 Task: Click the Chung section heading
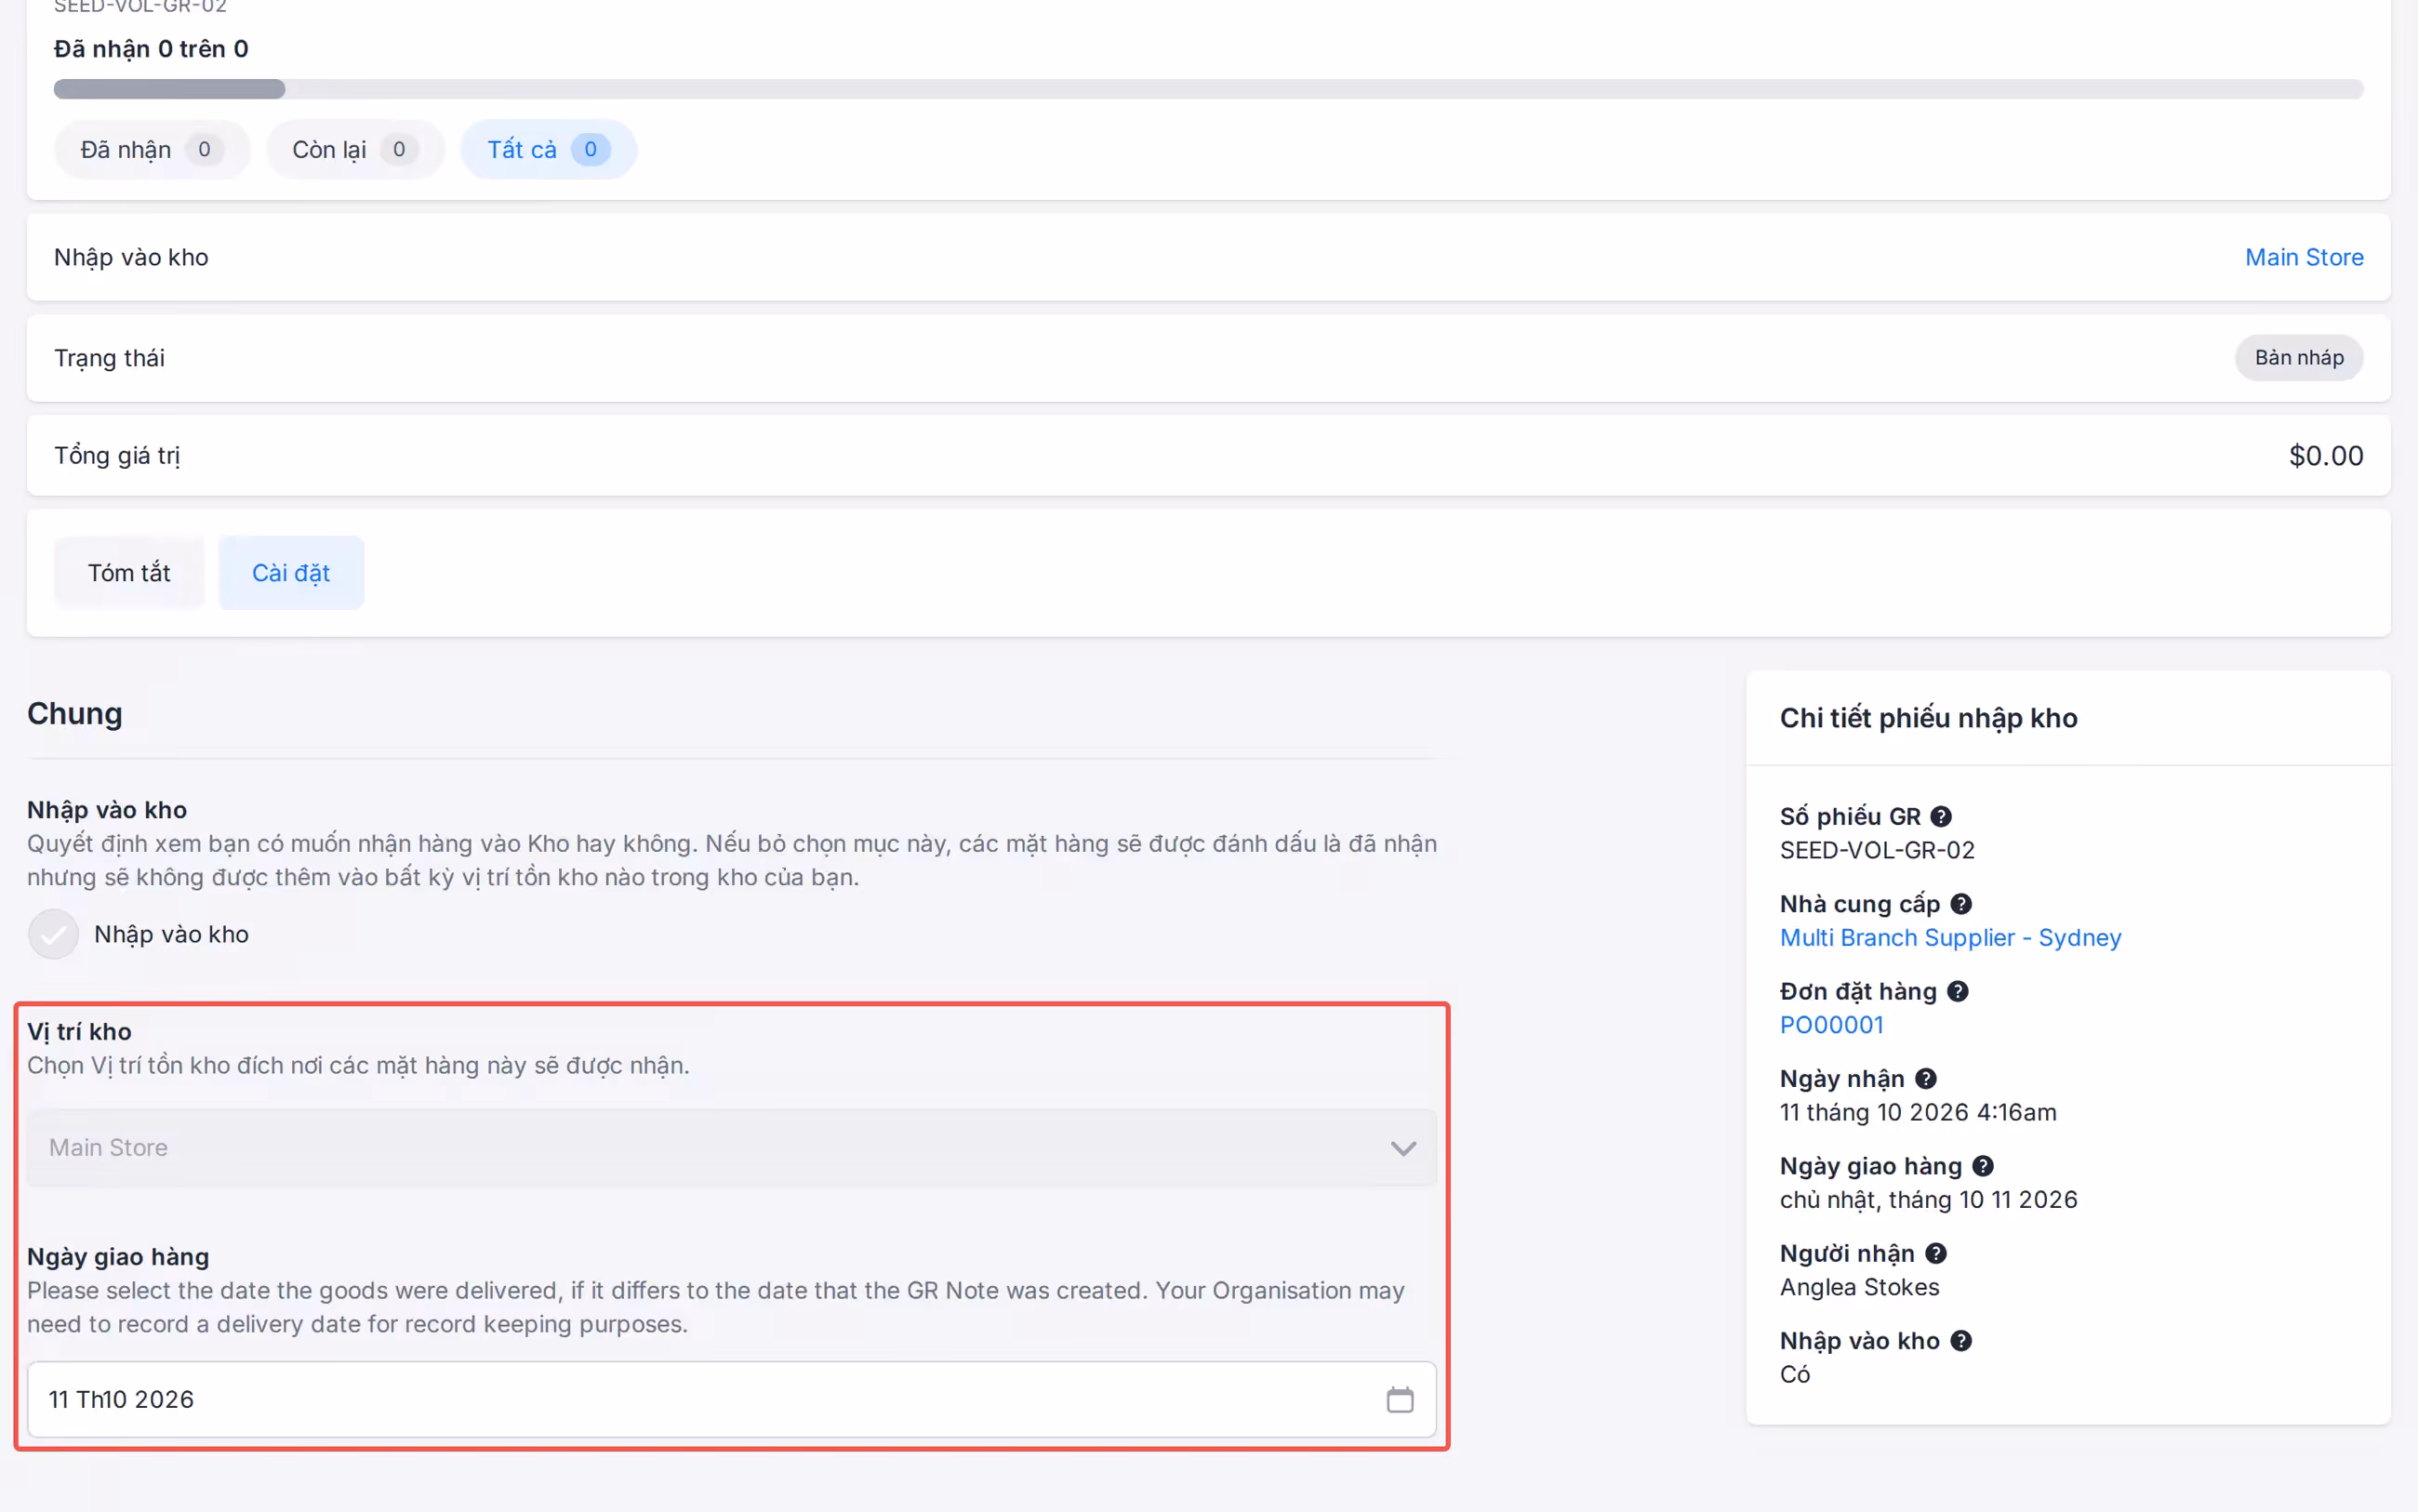click(75, 714)
